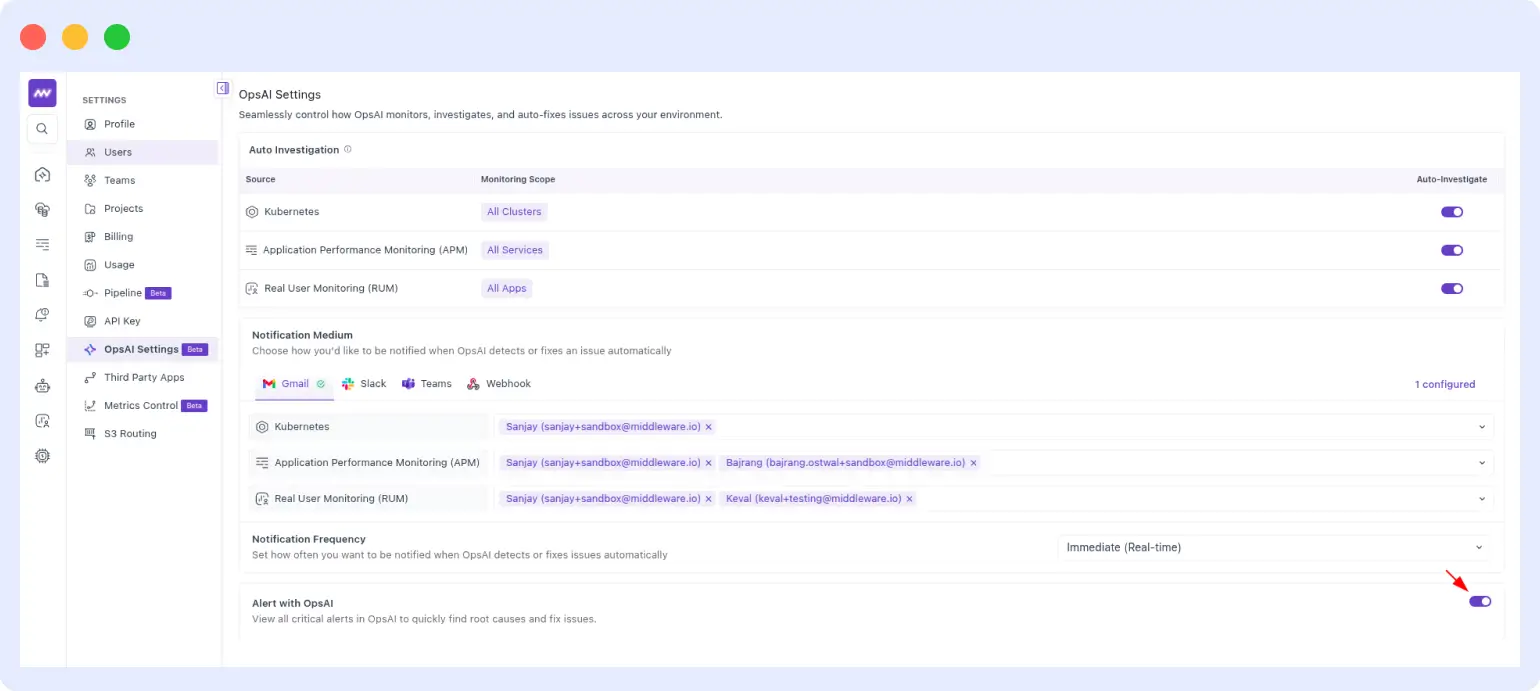Click the Alert with OpsAI heading
Screen dimensions: 1540x691
click(293, 603)
